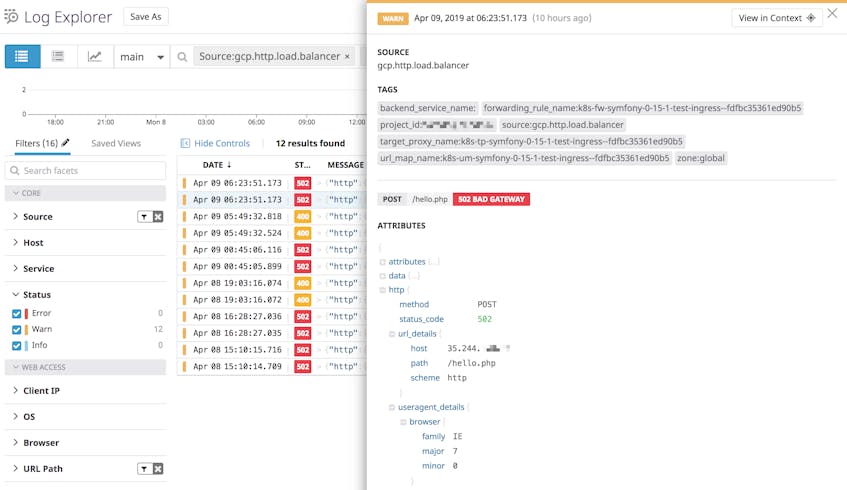Click the Hide Controls link
Screen dimensions: 847x490
(222, 143)
